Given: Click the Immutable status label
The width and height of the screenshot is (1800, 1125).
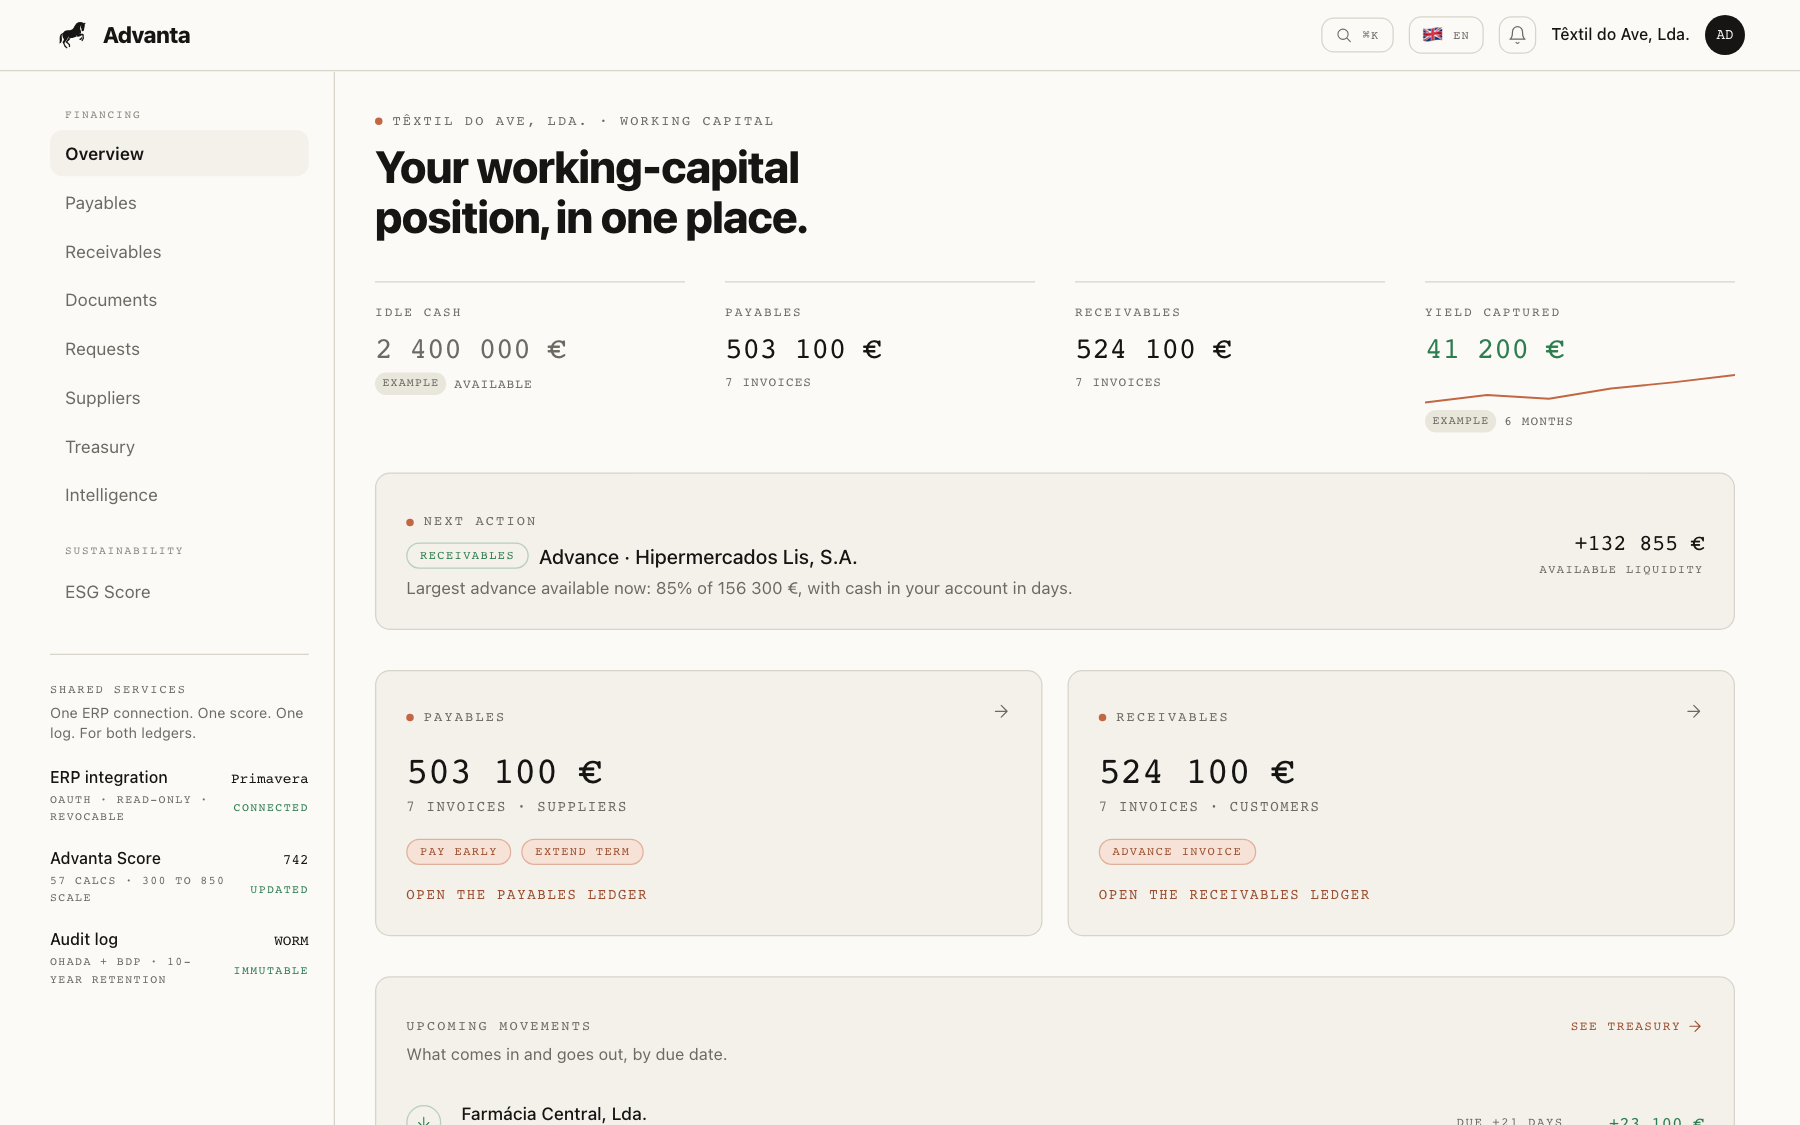Looking at the screenshot, I should click(271, 971).
